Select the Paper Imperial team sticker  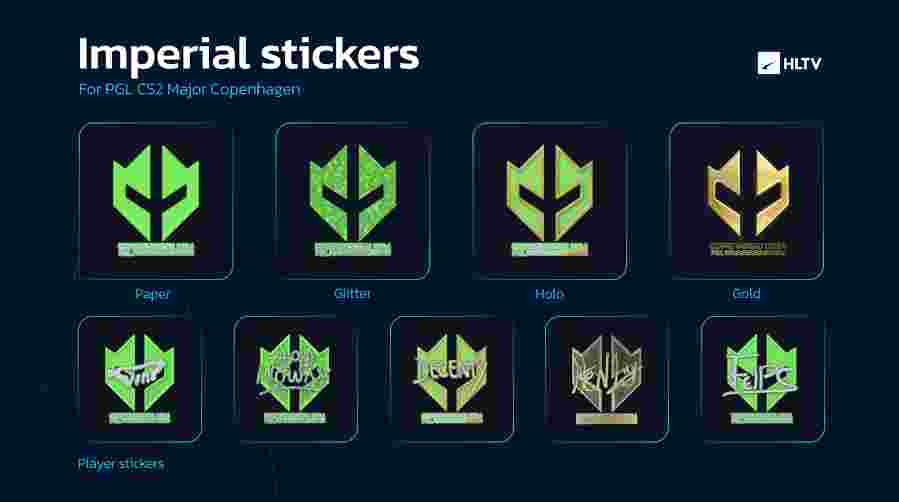pyautogui.click(x=155, y=201)
